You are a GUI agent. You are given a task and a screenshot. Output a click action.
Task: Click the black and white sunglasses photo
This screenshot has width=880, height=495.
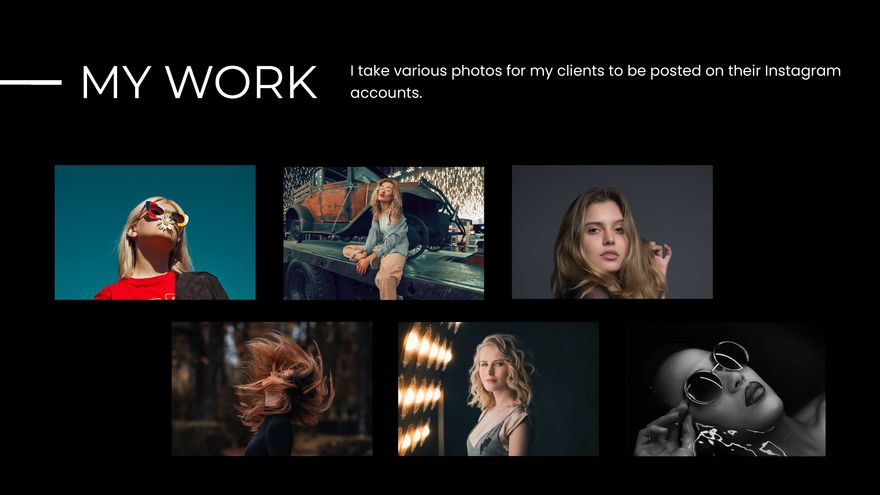(x=725, y=389)
